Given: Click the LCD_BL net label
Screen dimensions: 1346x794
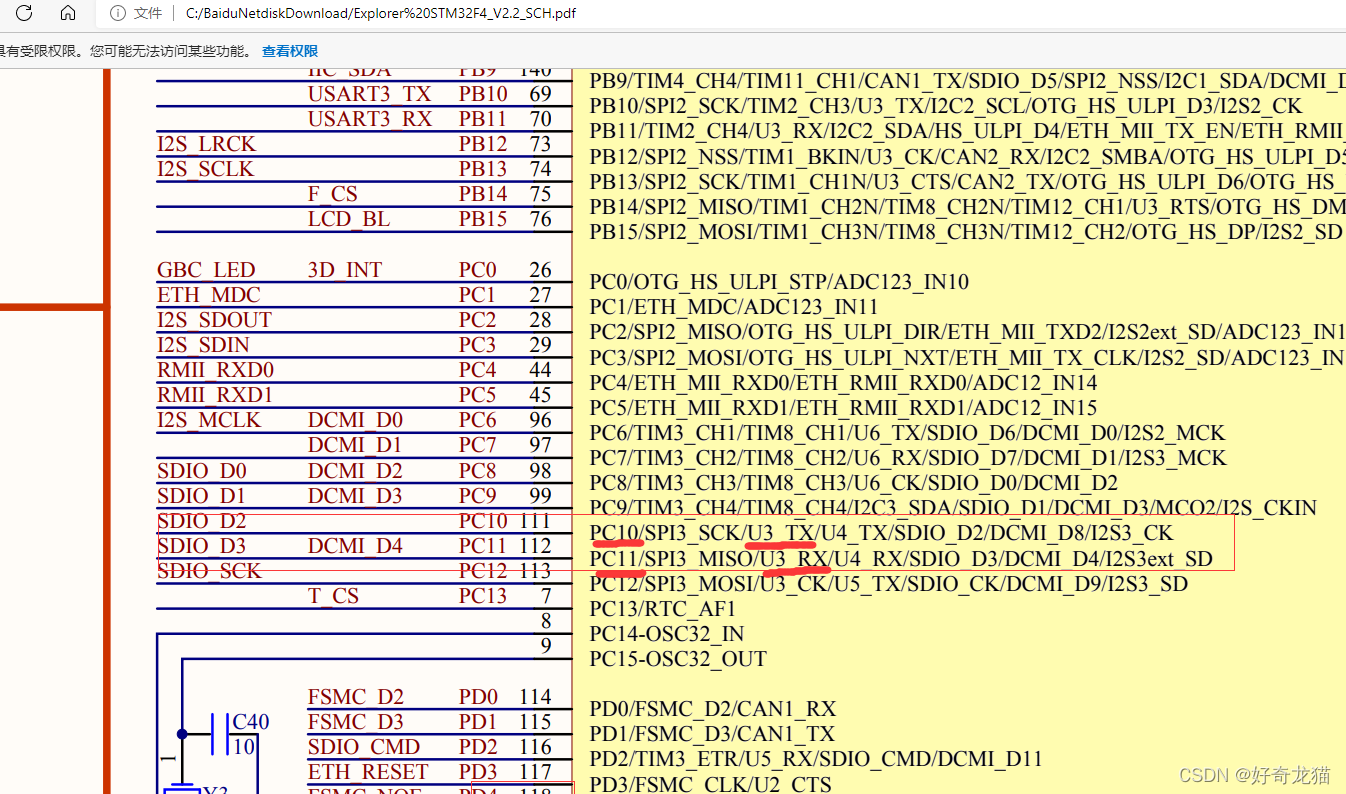Looking at the screenshot, I should (x=349, y=219).
